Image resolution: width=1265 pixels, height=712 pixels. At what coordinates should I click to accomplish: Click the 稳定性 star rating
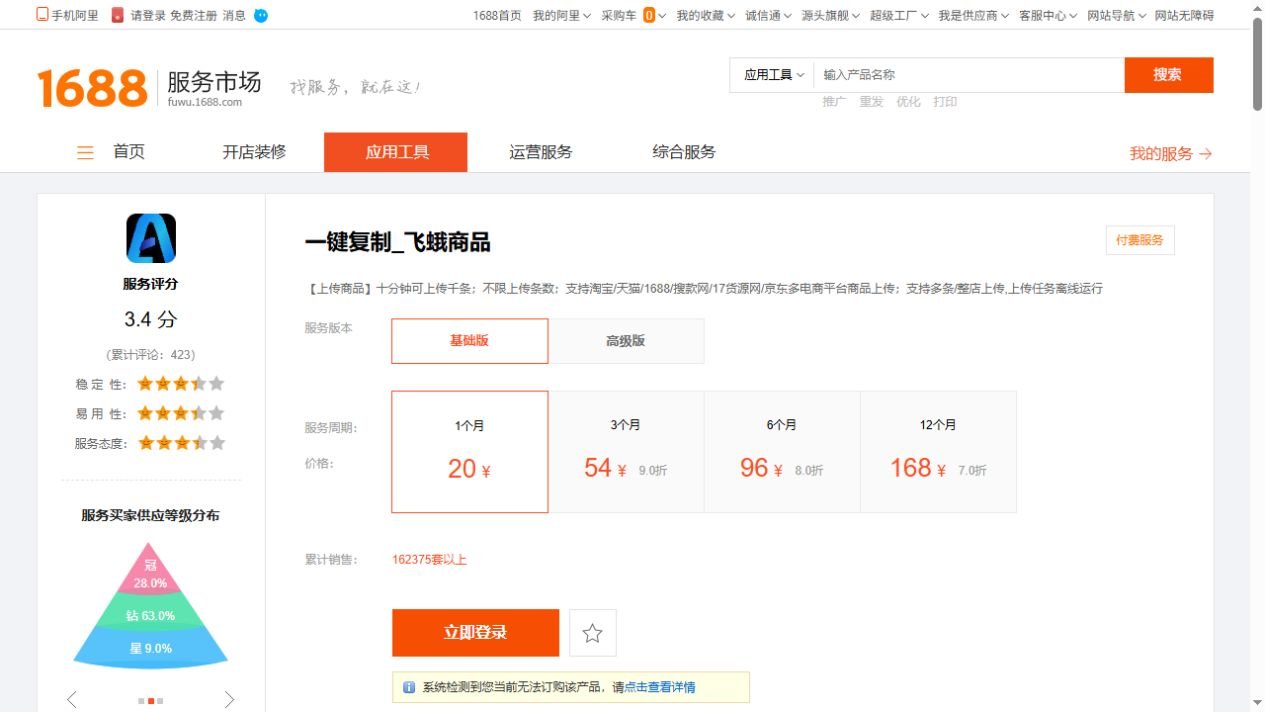pyautogui.click(x=181, y=384)
